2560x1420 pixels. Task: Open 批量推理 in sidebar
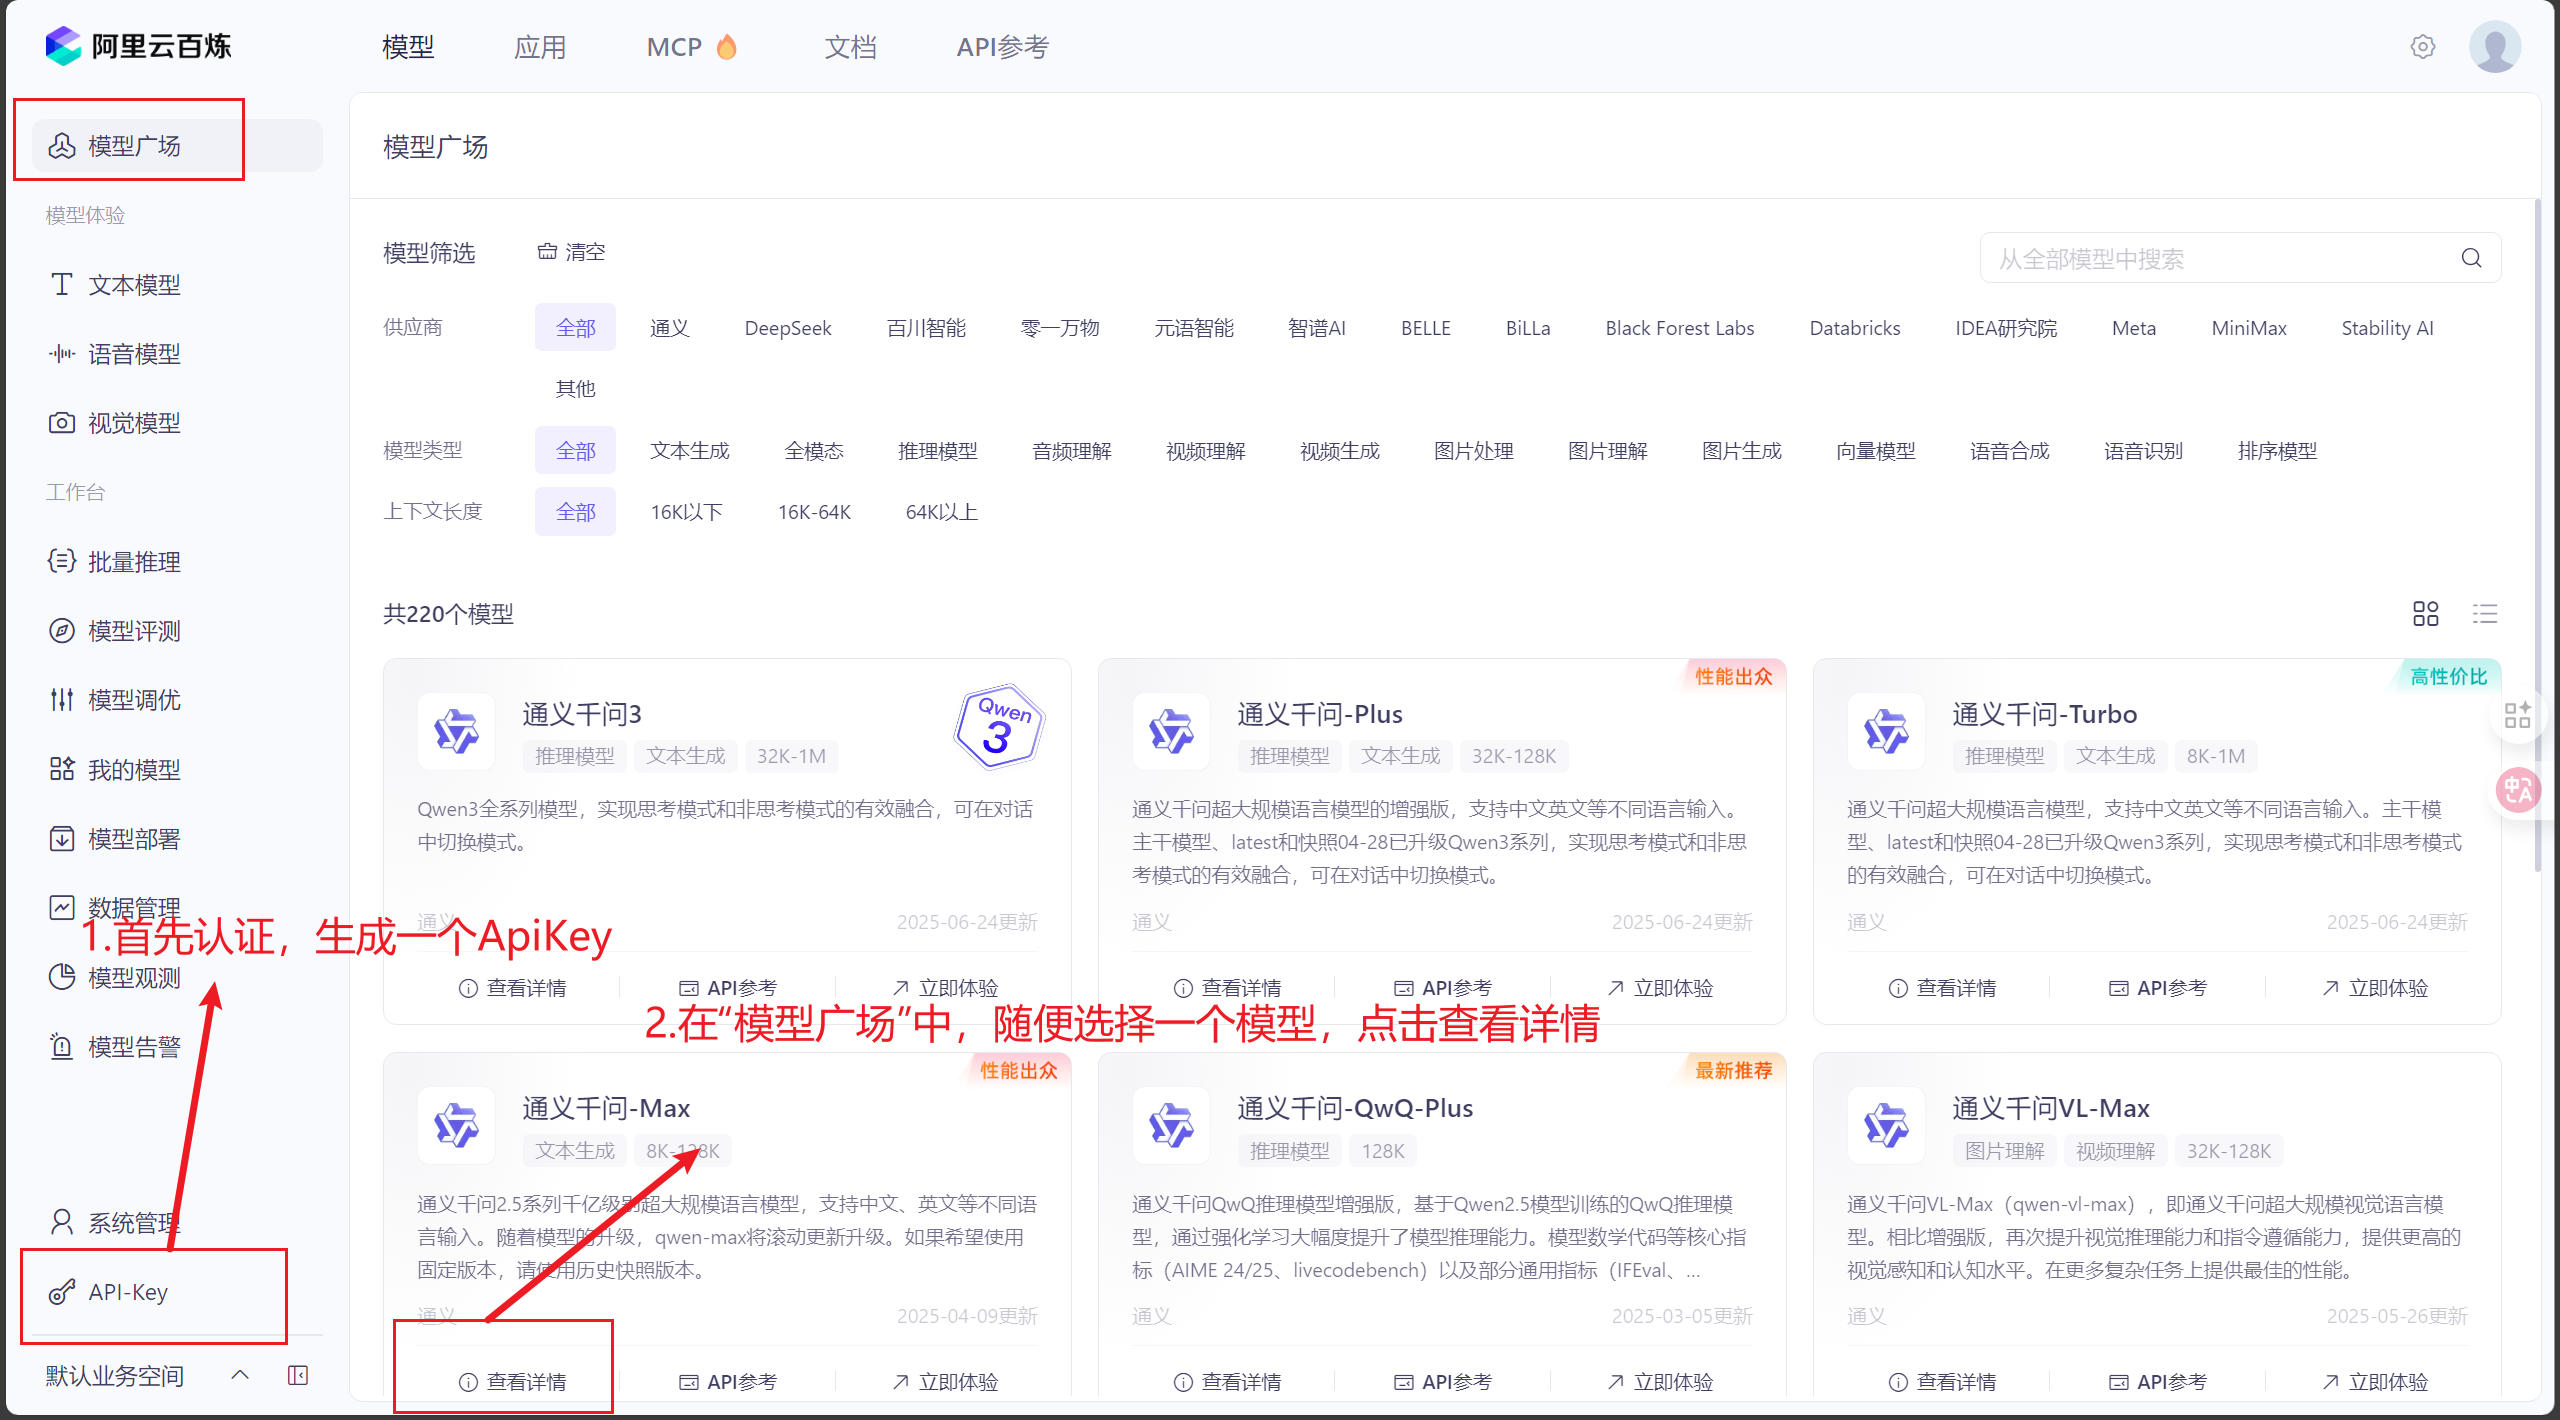click(x=134, y=562)
